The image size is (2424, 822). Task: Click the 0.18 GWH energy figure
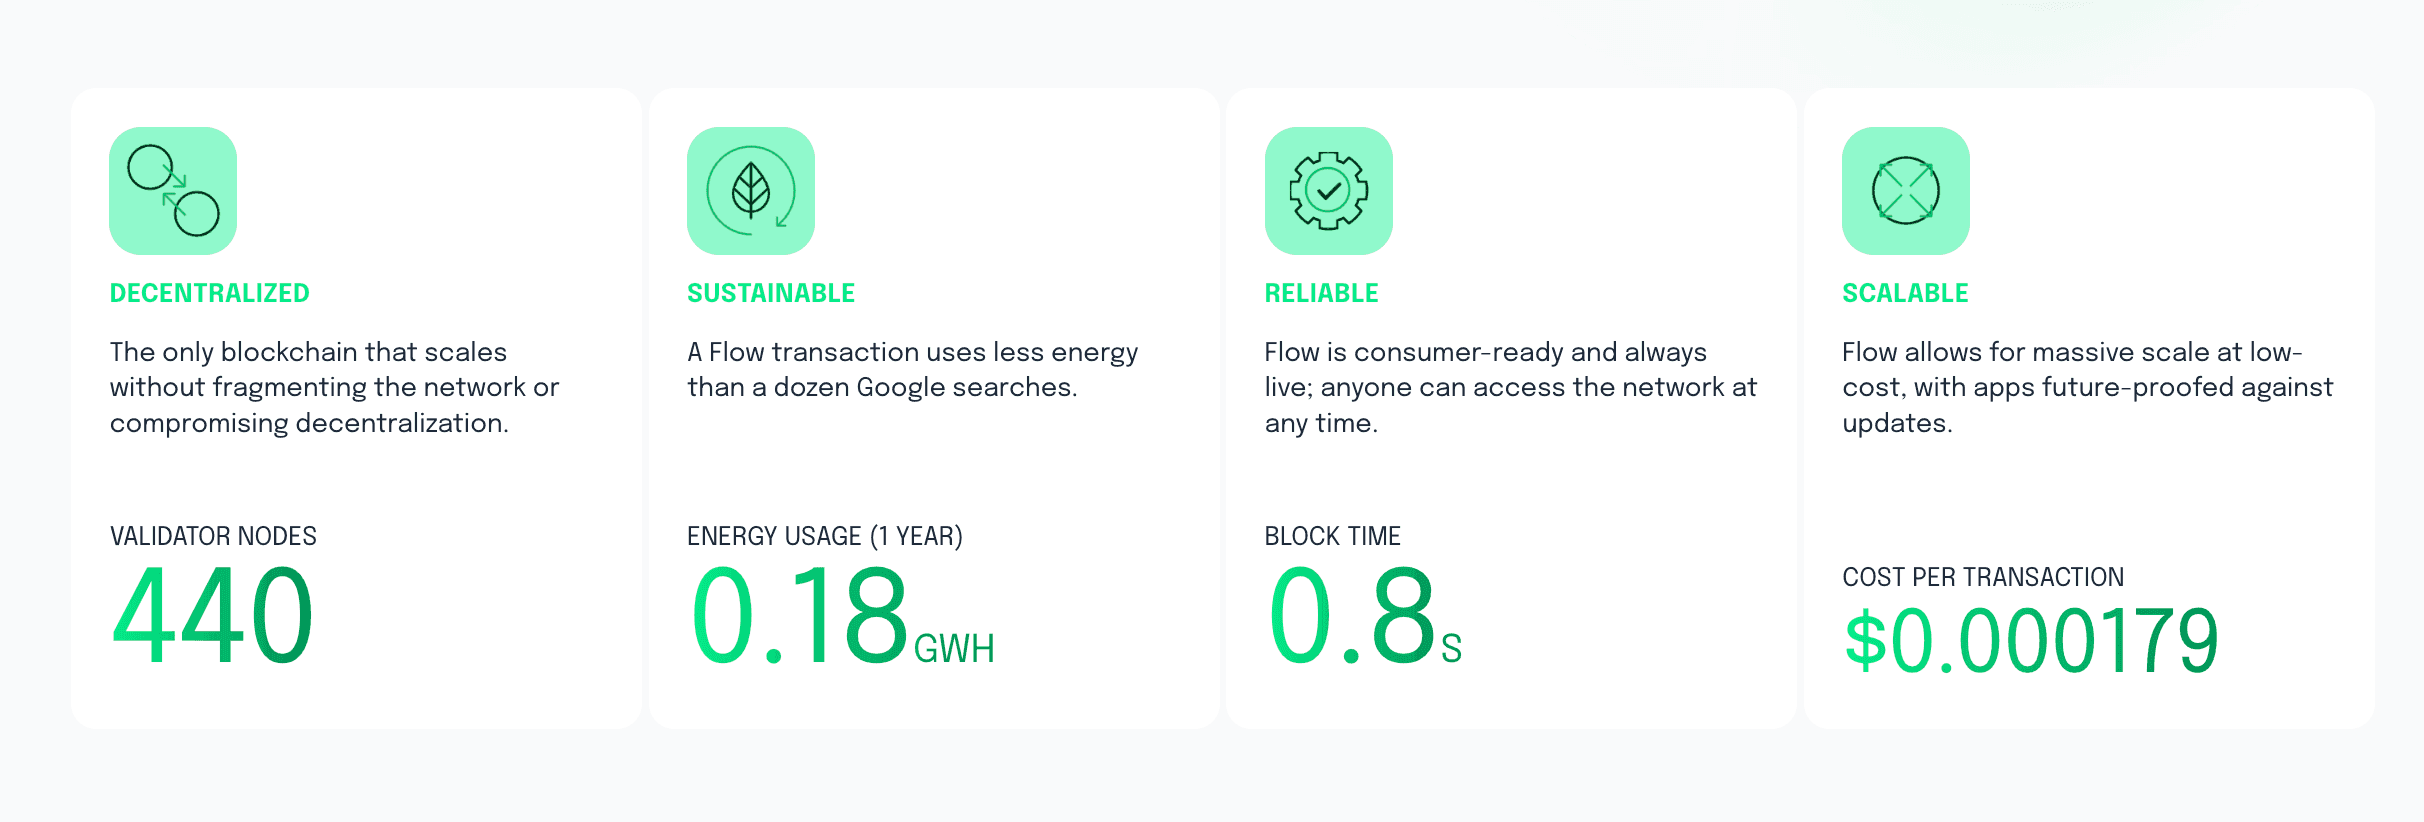coord(842,615)
